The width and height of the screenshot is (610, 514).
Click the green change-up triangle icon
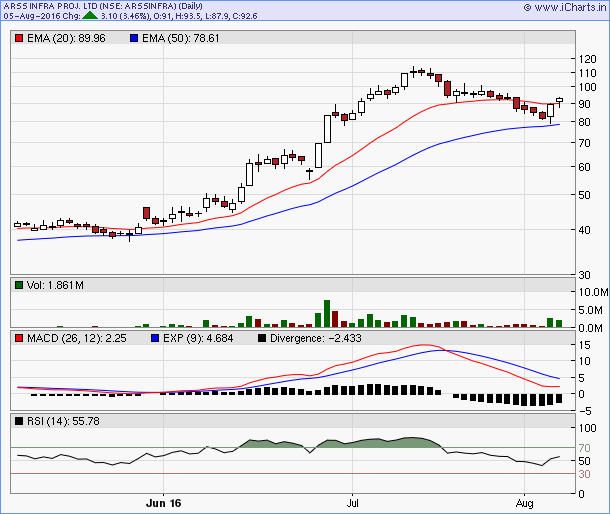(x=90, y=15)
